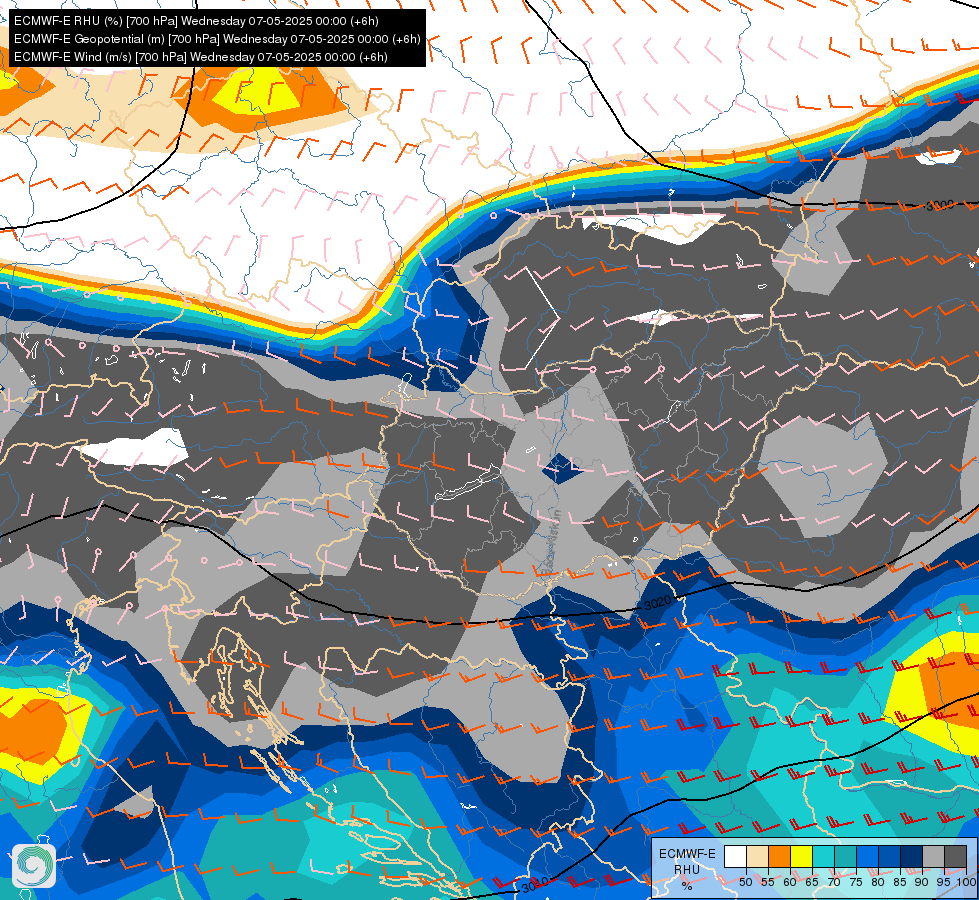979x900 pixels.
Task: Select the beige 50–55% legend swatch
Action: 757,857
